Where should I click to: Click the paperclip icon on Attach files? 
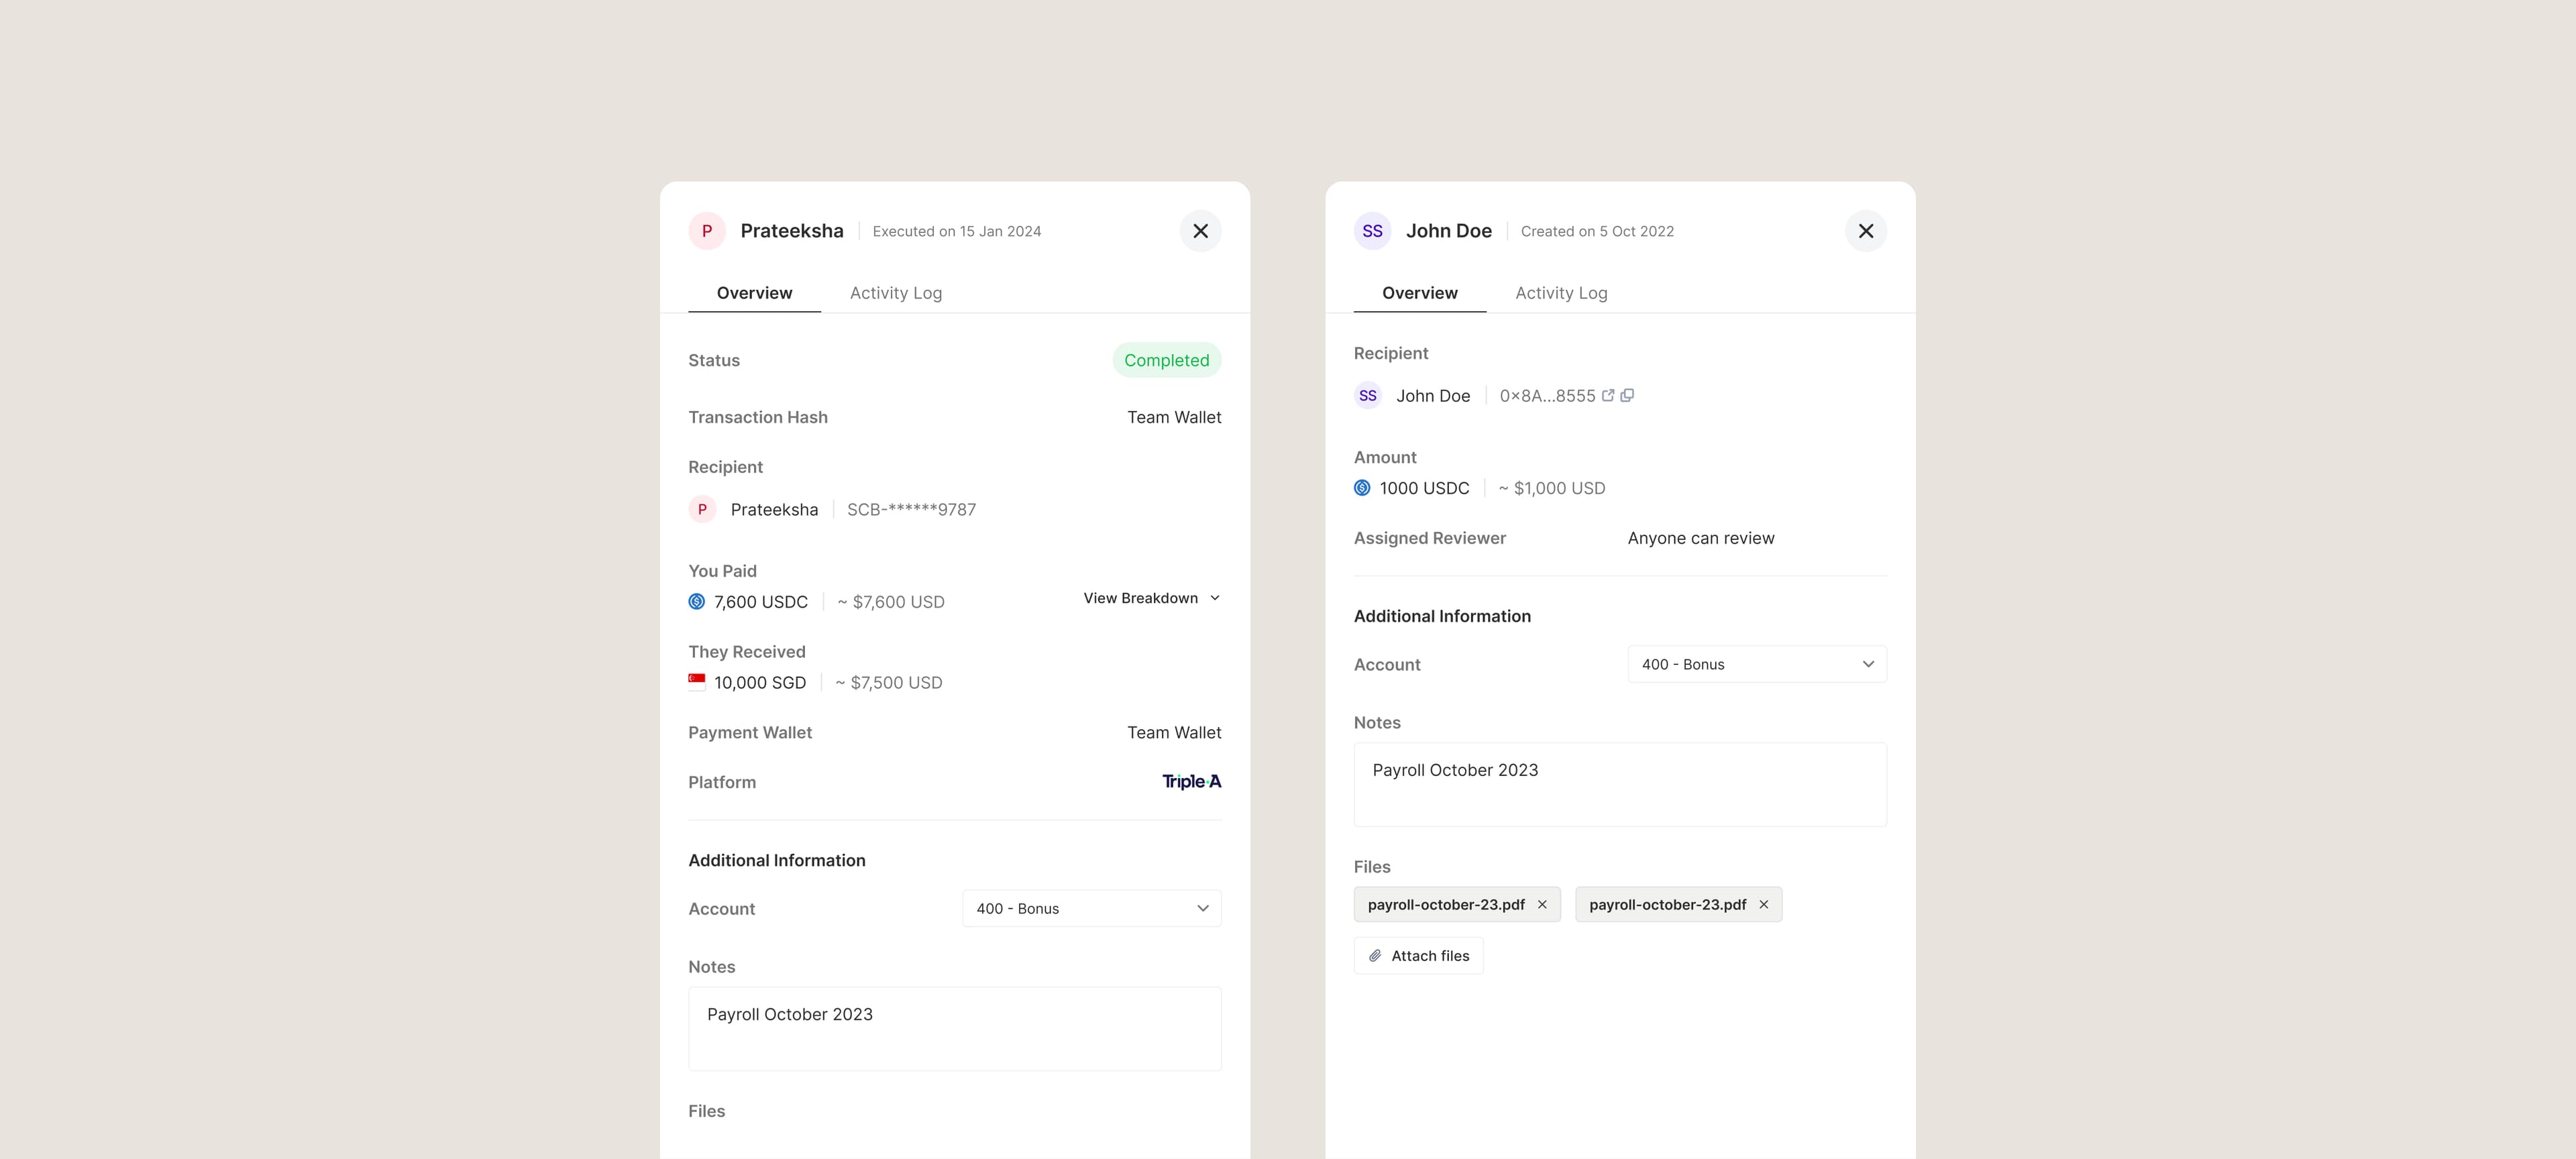pyautogui.click(x=1375, y=956)
